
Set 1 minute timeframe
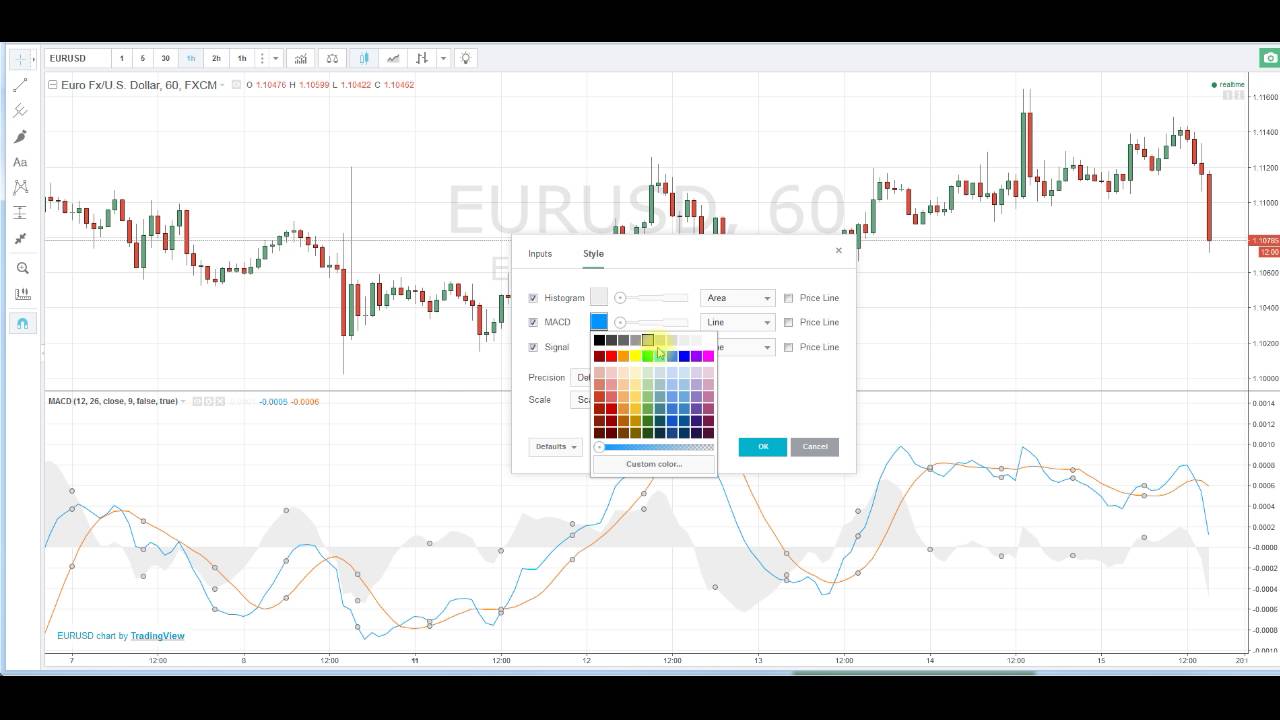coord(122,58)
